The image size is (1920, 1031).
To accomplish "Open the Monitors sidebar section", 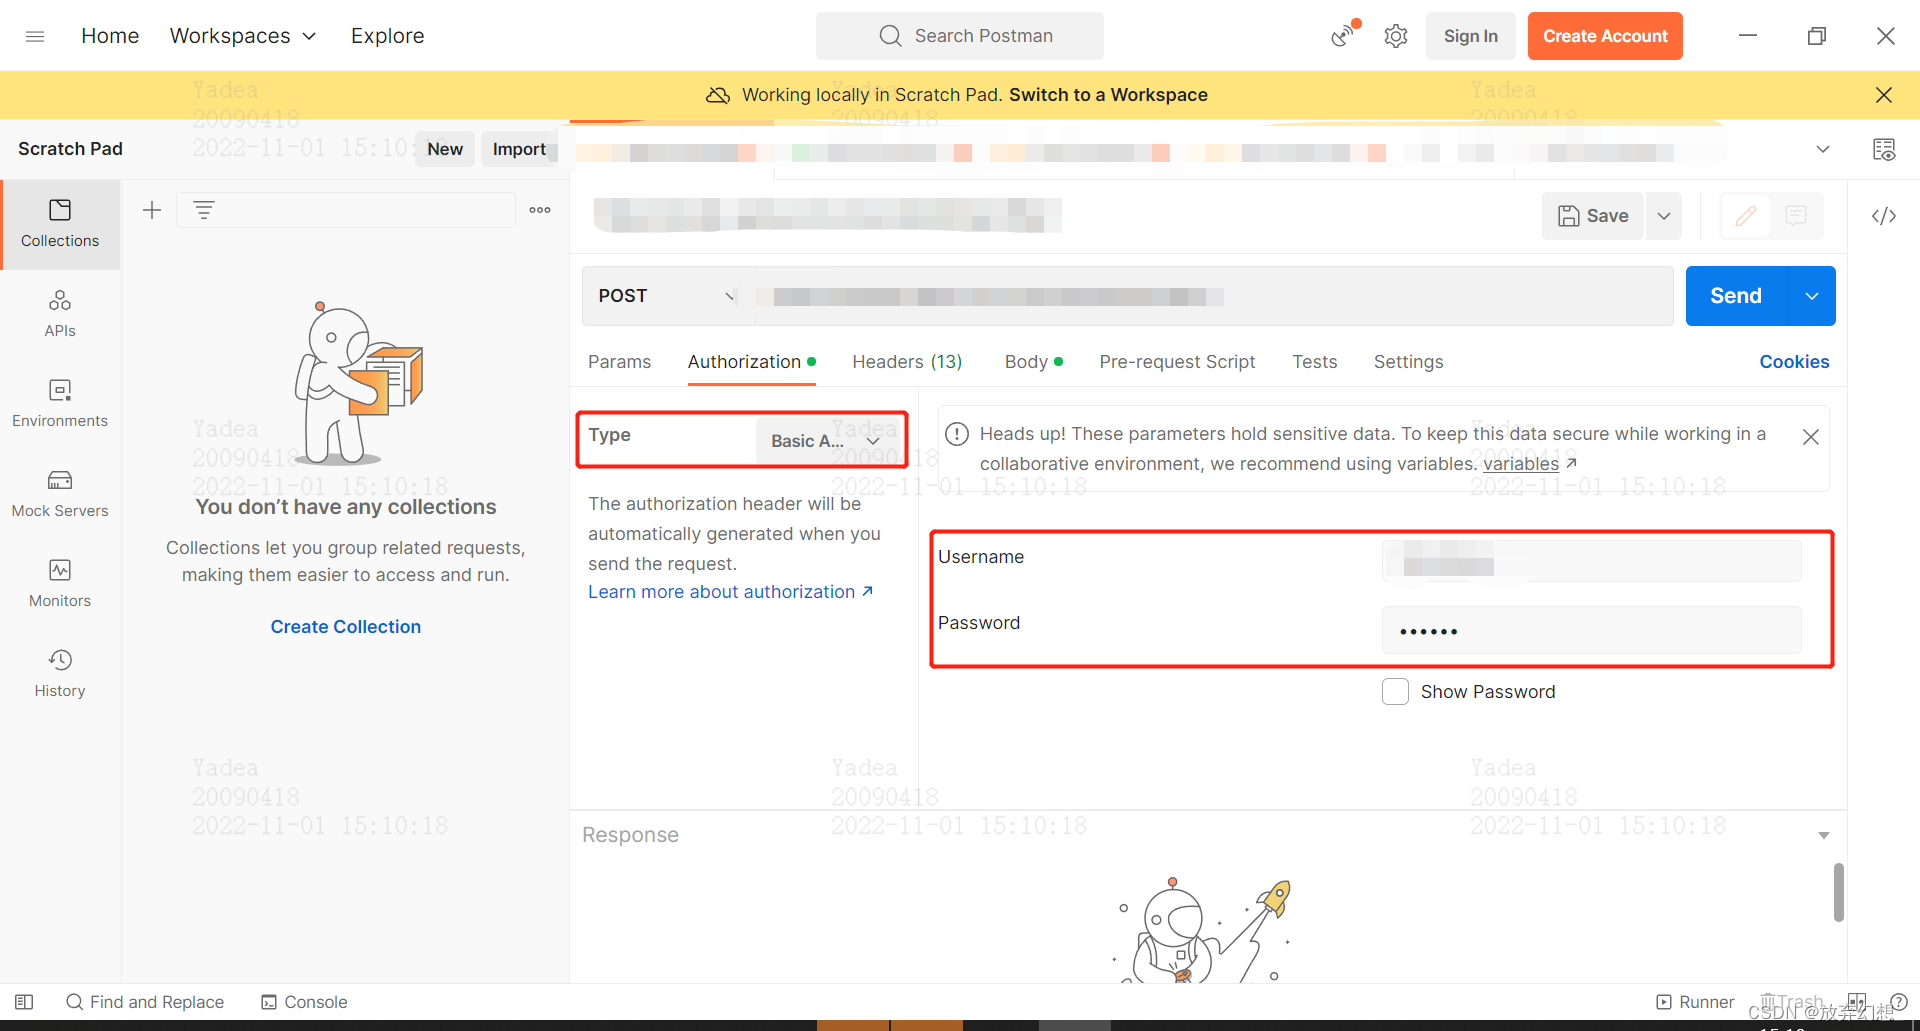I will (60, 584).
